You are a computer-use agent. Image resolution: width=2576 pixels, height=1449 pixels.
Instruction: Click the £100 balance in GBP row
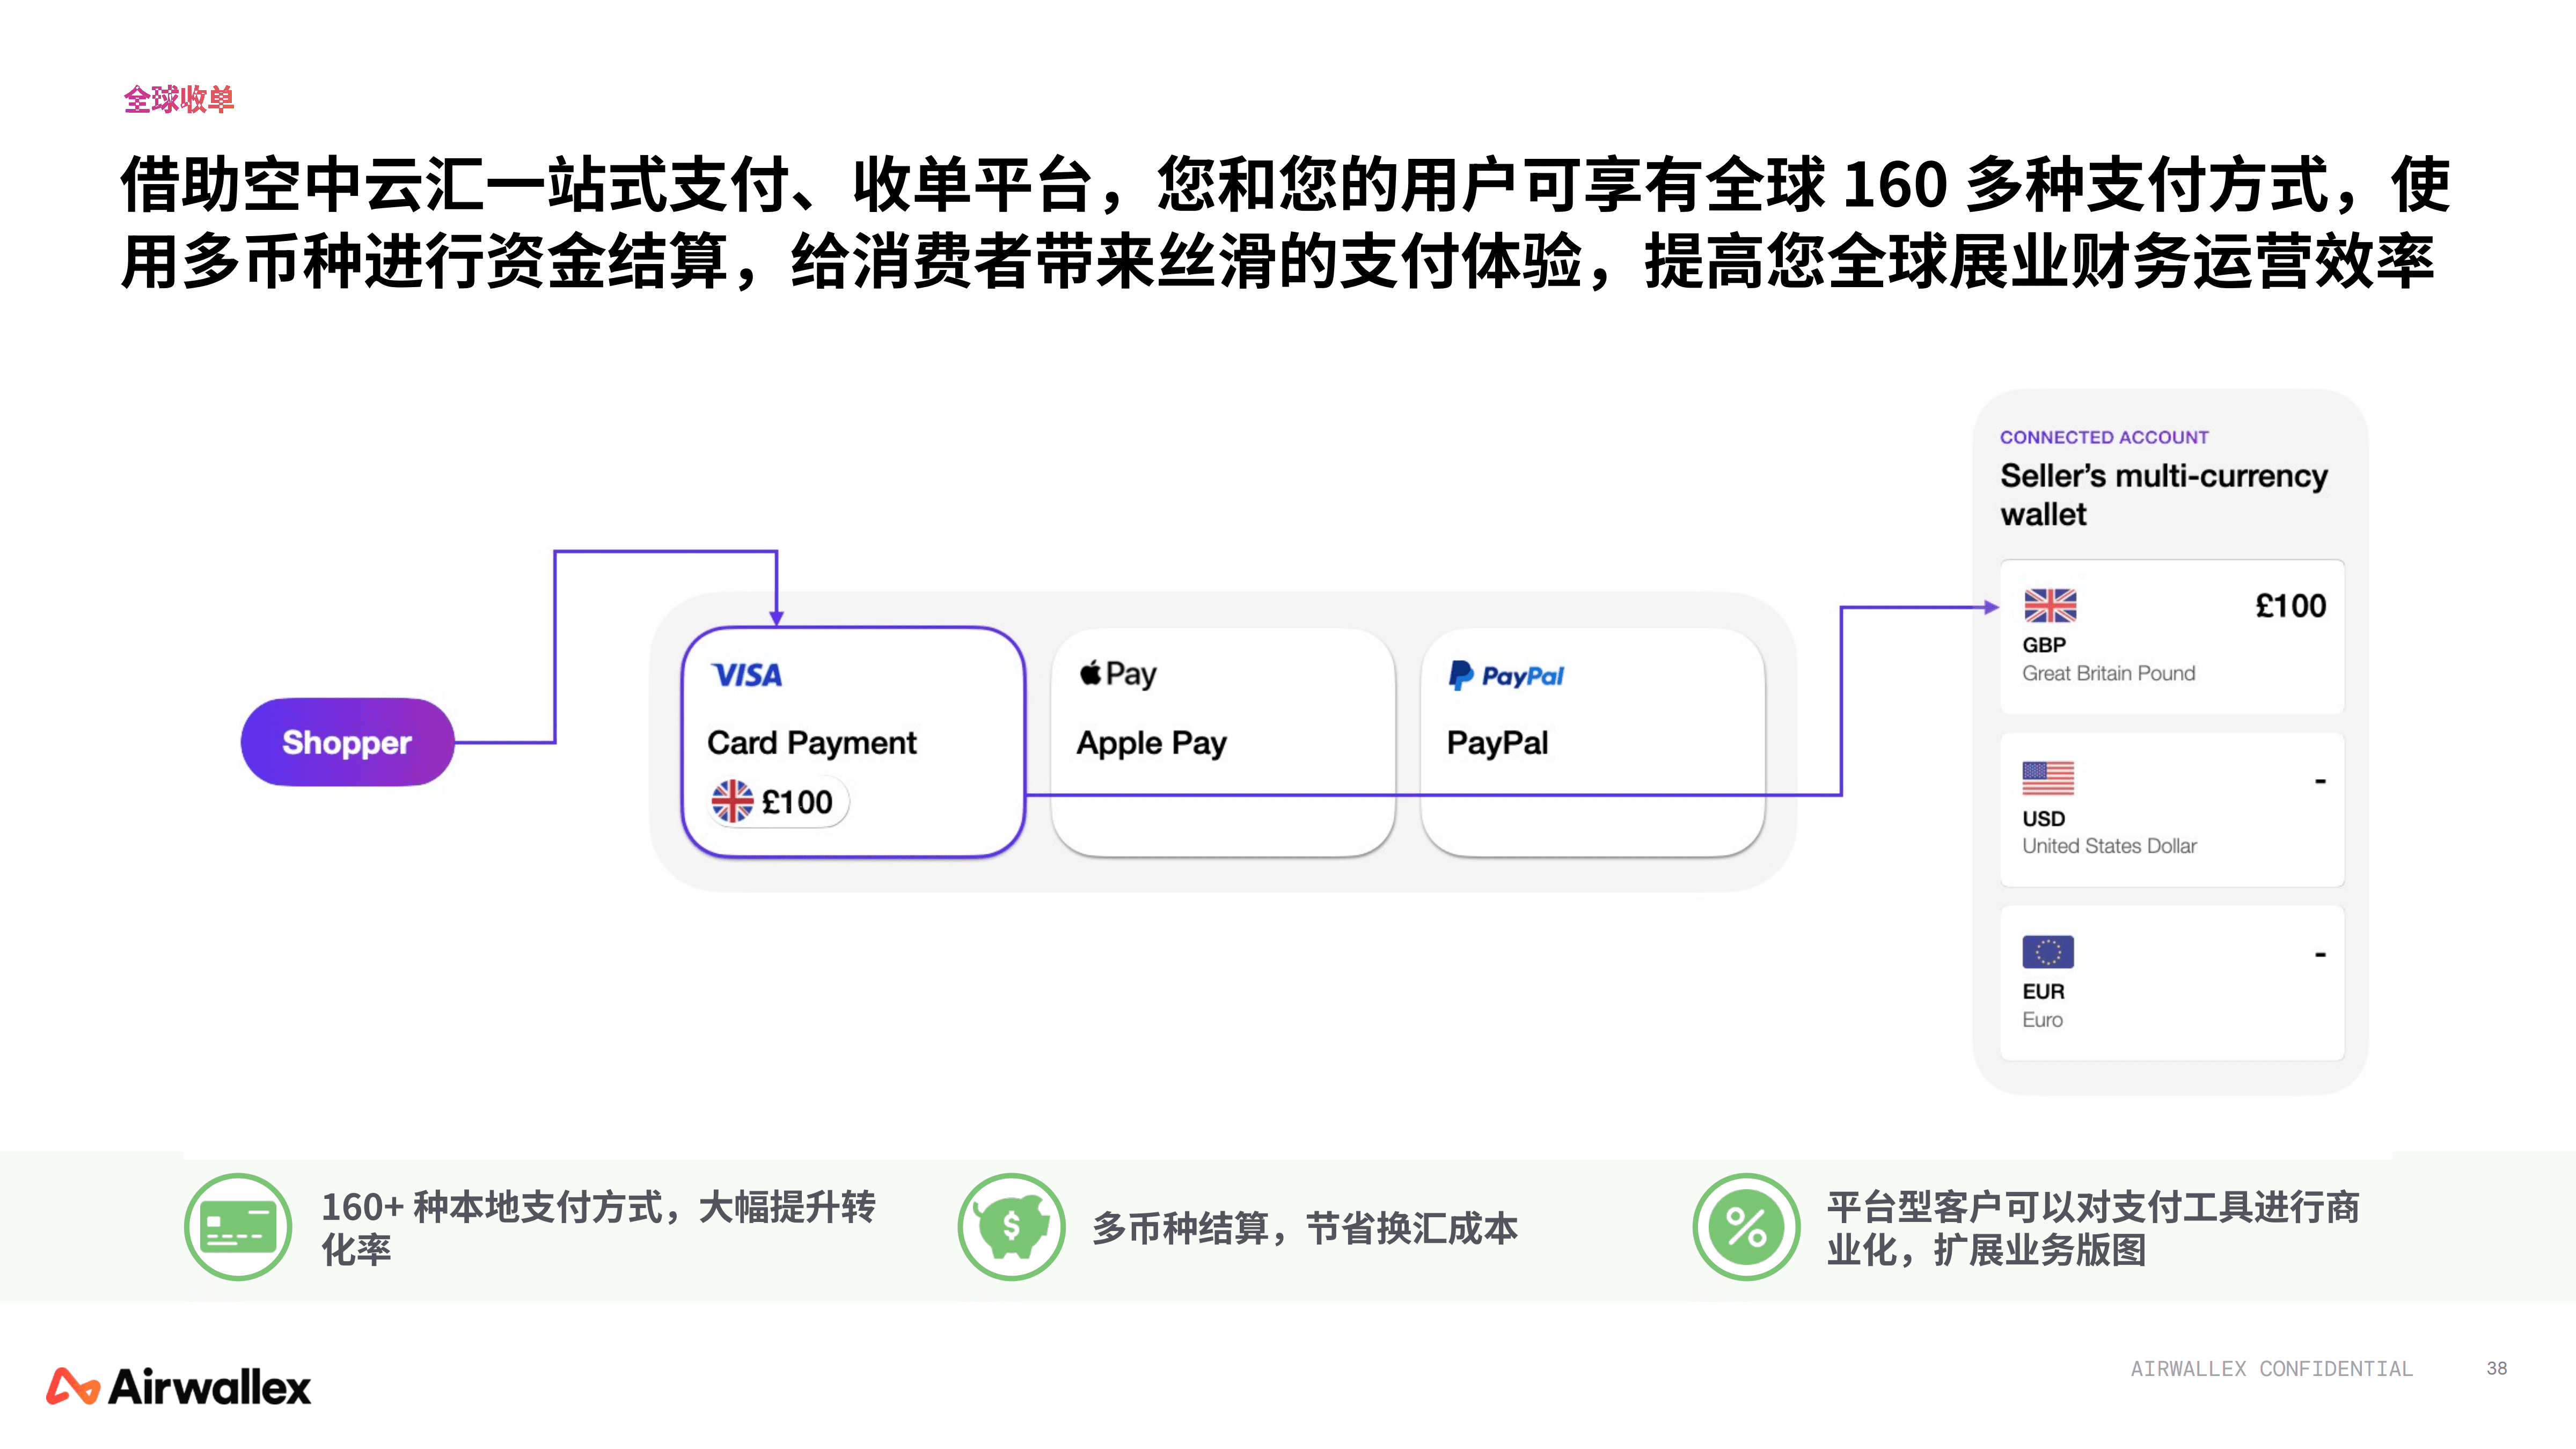[2290, 606]
